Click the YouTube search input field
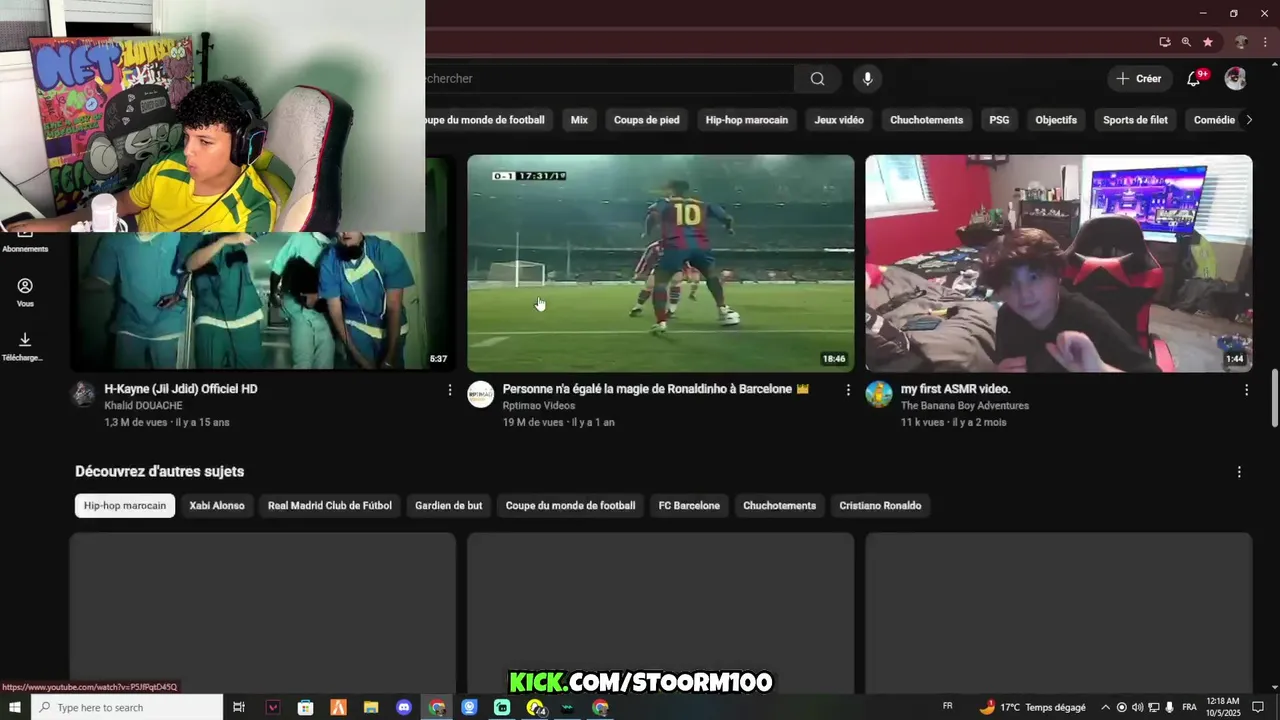The height and width of the screenshot is (720, 1280). (x=609, y=79)
